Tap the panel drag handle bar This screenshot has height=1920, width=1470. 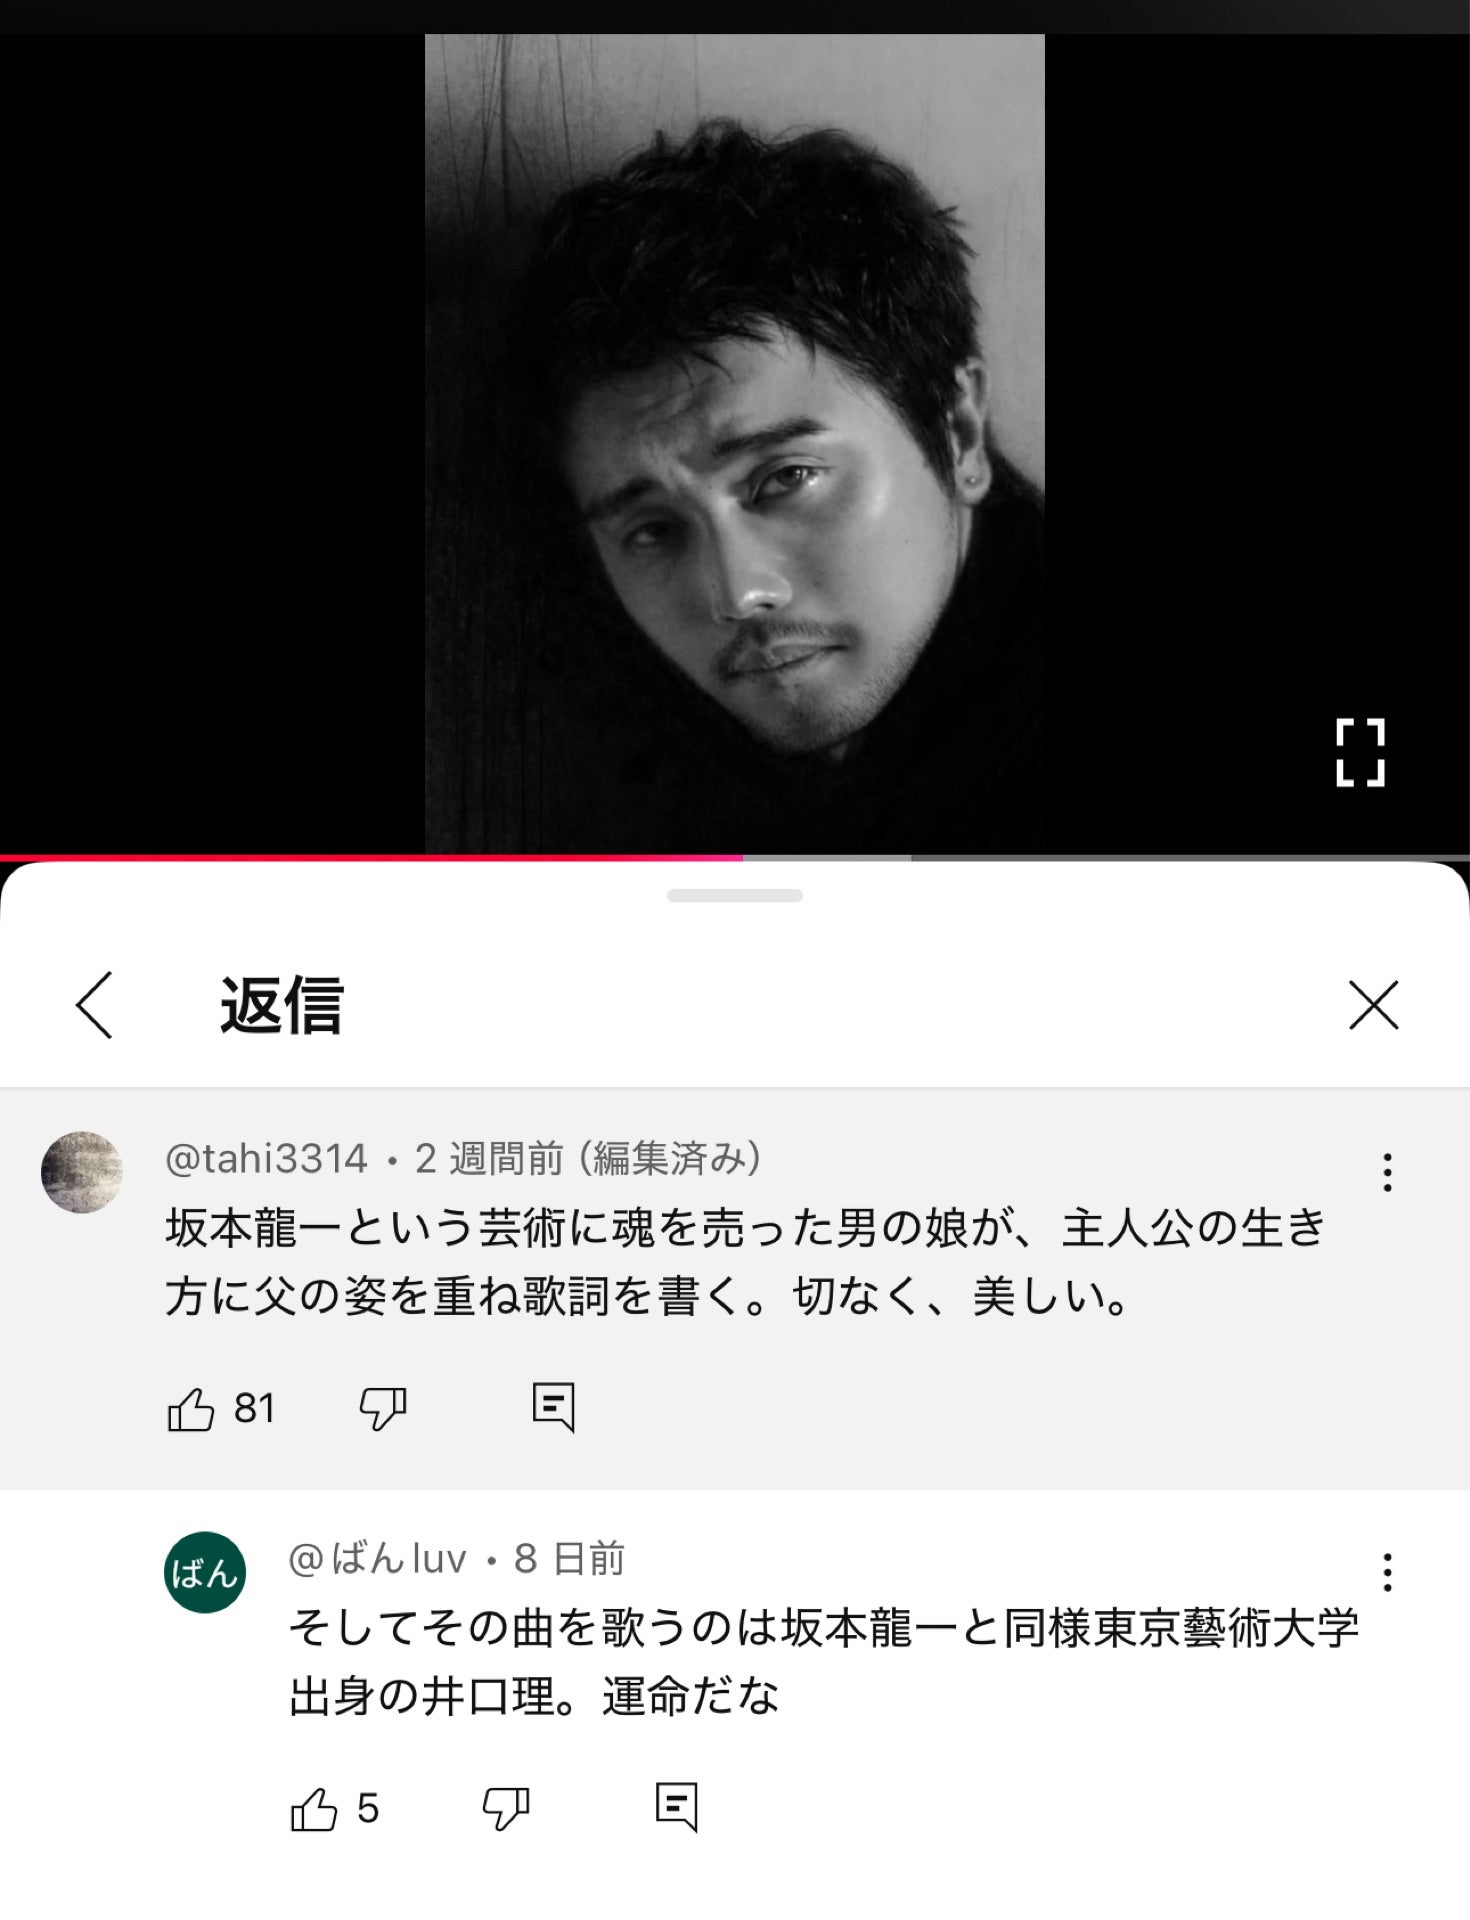(735, 896)
